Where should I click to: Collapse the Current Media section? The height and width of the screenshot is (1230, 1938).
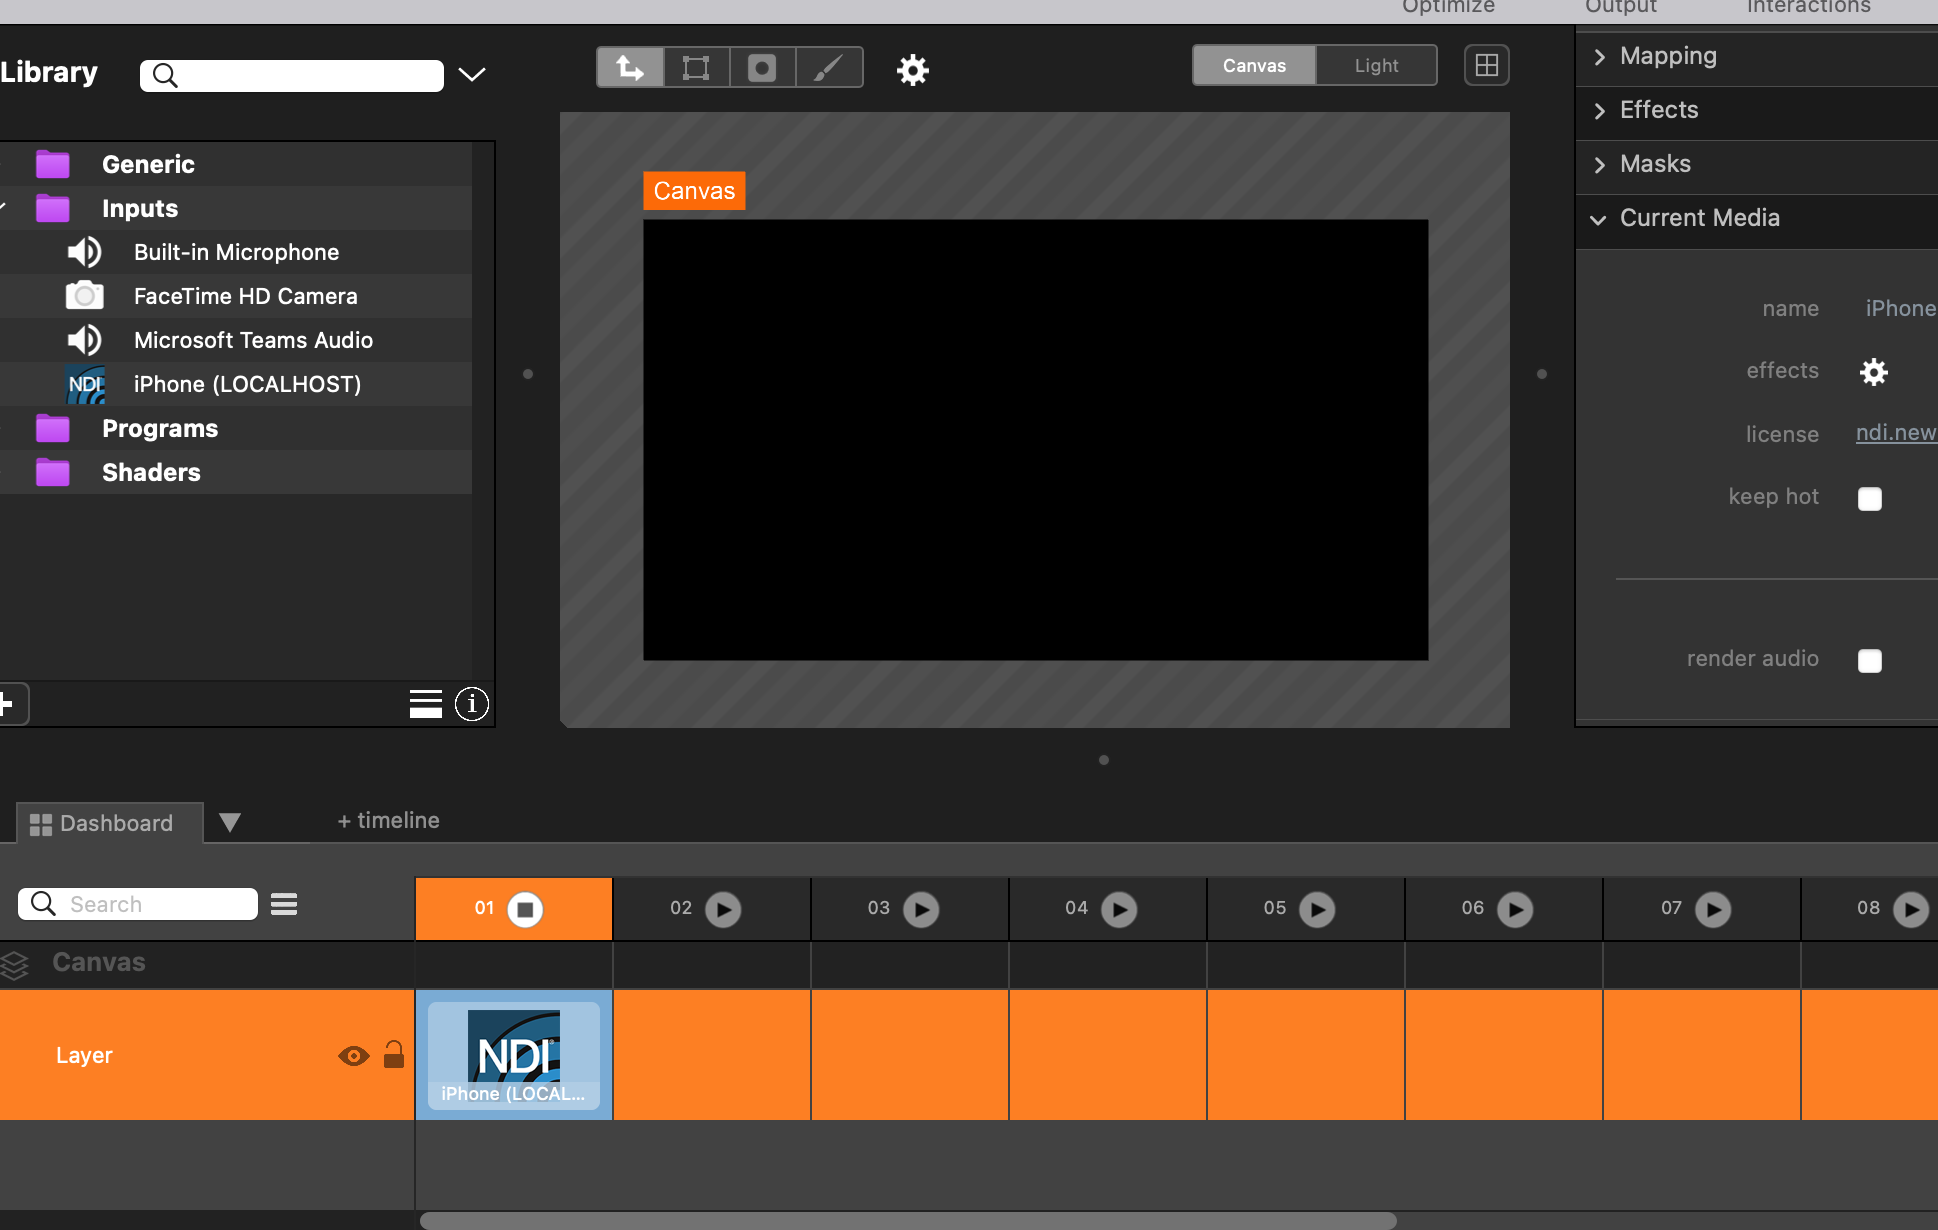pos(1599,219)
